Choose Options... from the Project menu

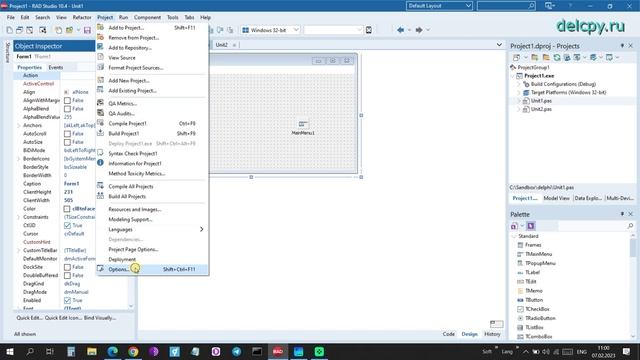pos(152,269)
